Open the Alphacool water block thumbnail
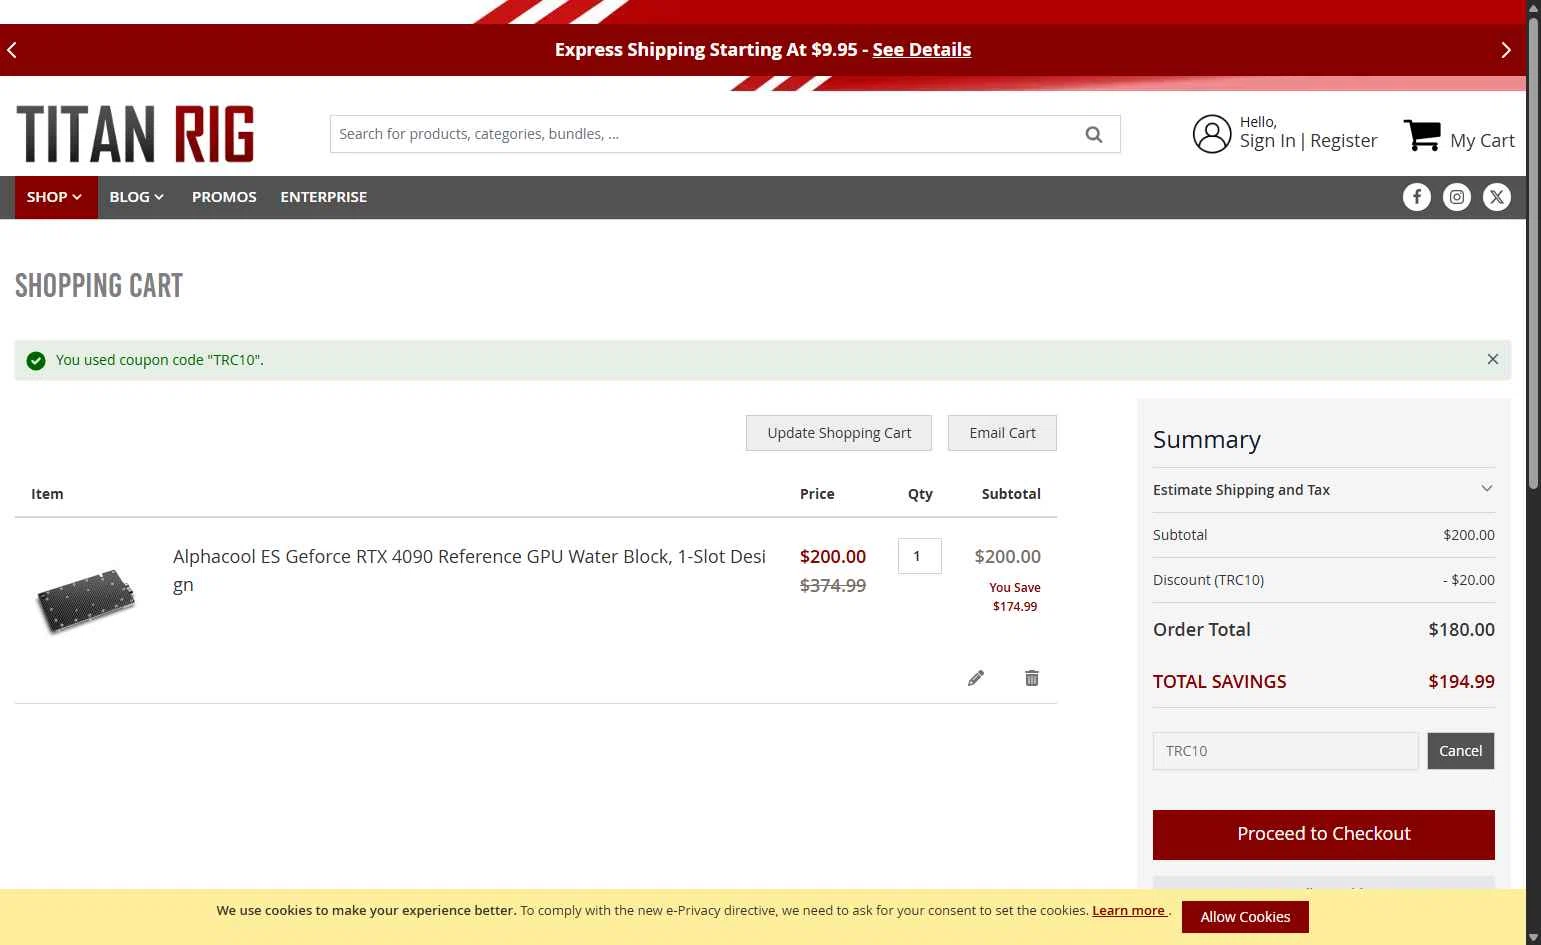1541x945 pixels. tap(86, 600)
